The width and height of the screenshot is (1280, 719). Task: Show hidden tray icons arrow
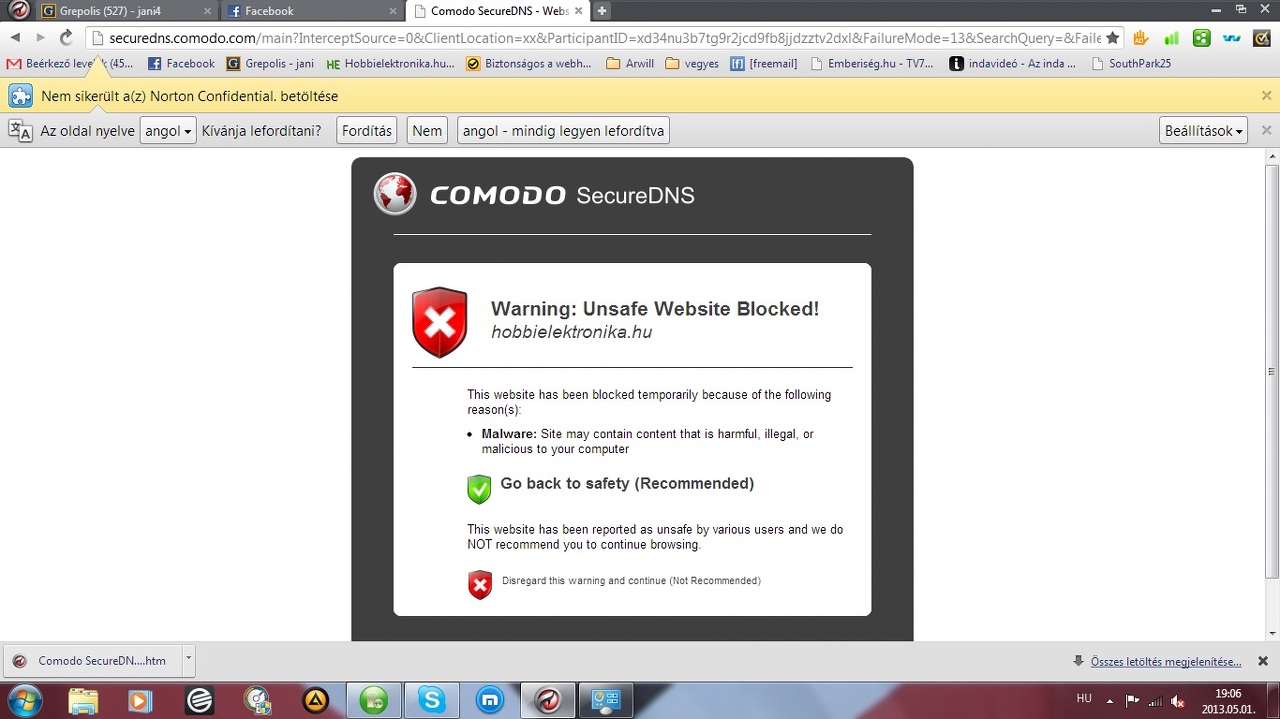[1110, 700]
